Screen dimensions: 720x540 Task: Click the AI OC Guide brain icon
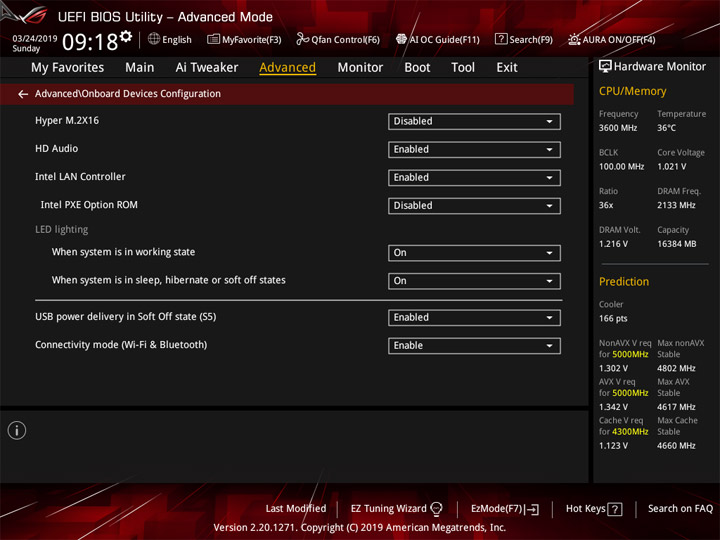click(x=401, y=39)
